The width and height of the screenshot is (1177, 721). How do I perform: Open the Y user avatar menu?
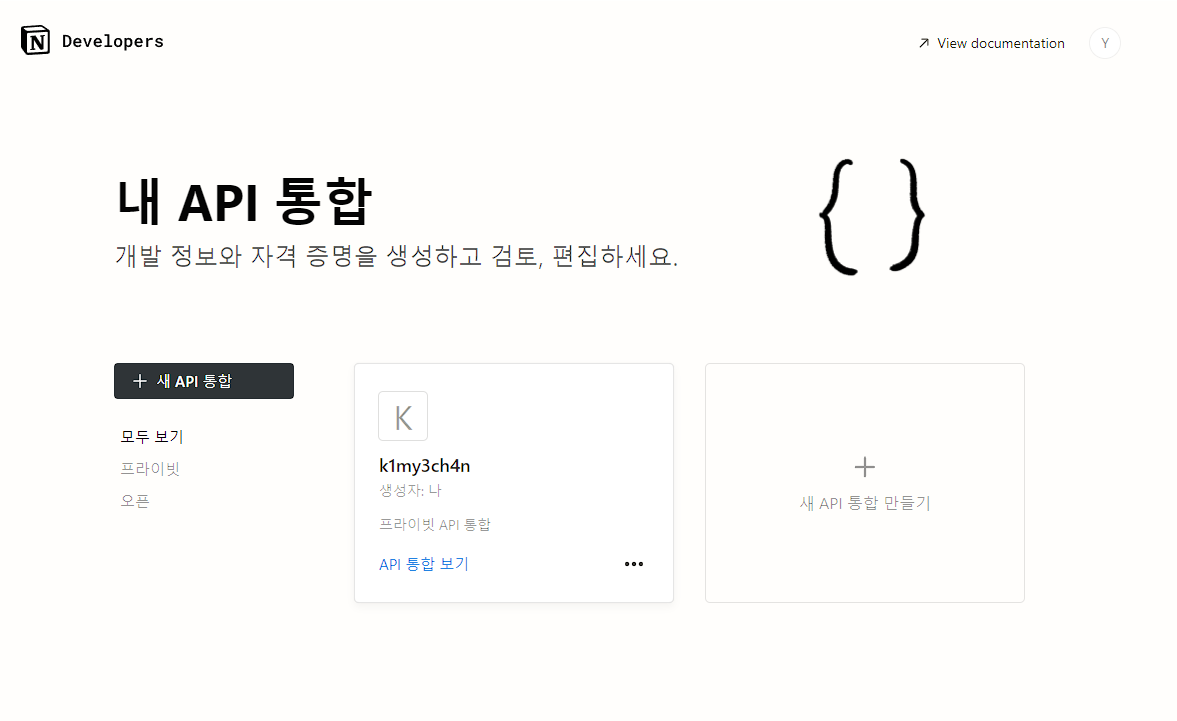click(x=1104, y=43)
